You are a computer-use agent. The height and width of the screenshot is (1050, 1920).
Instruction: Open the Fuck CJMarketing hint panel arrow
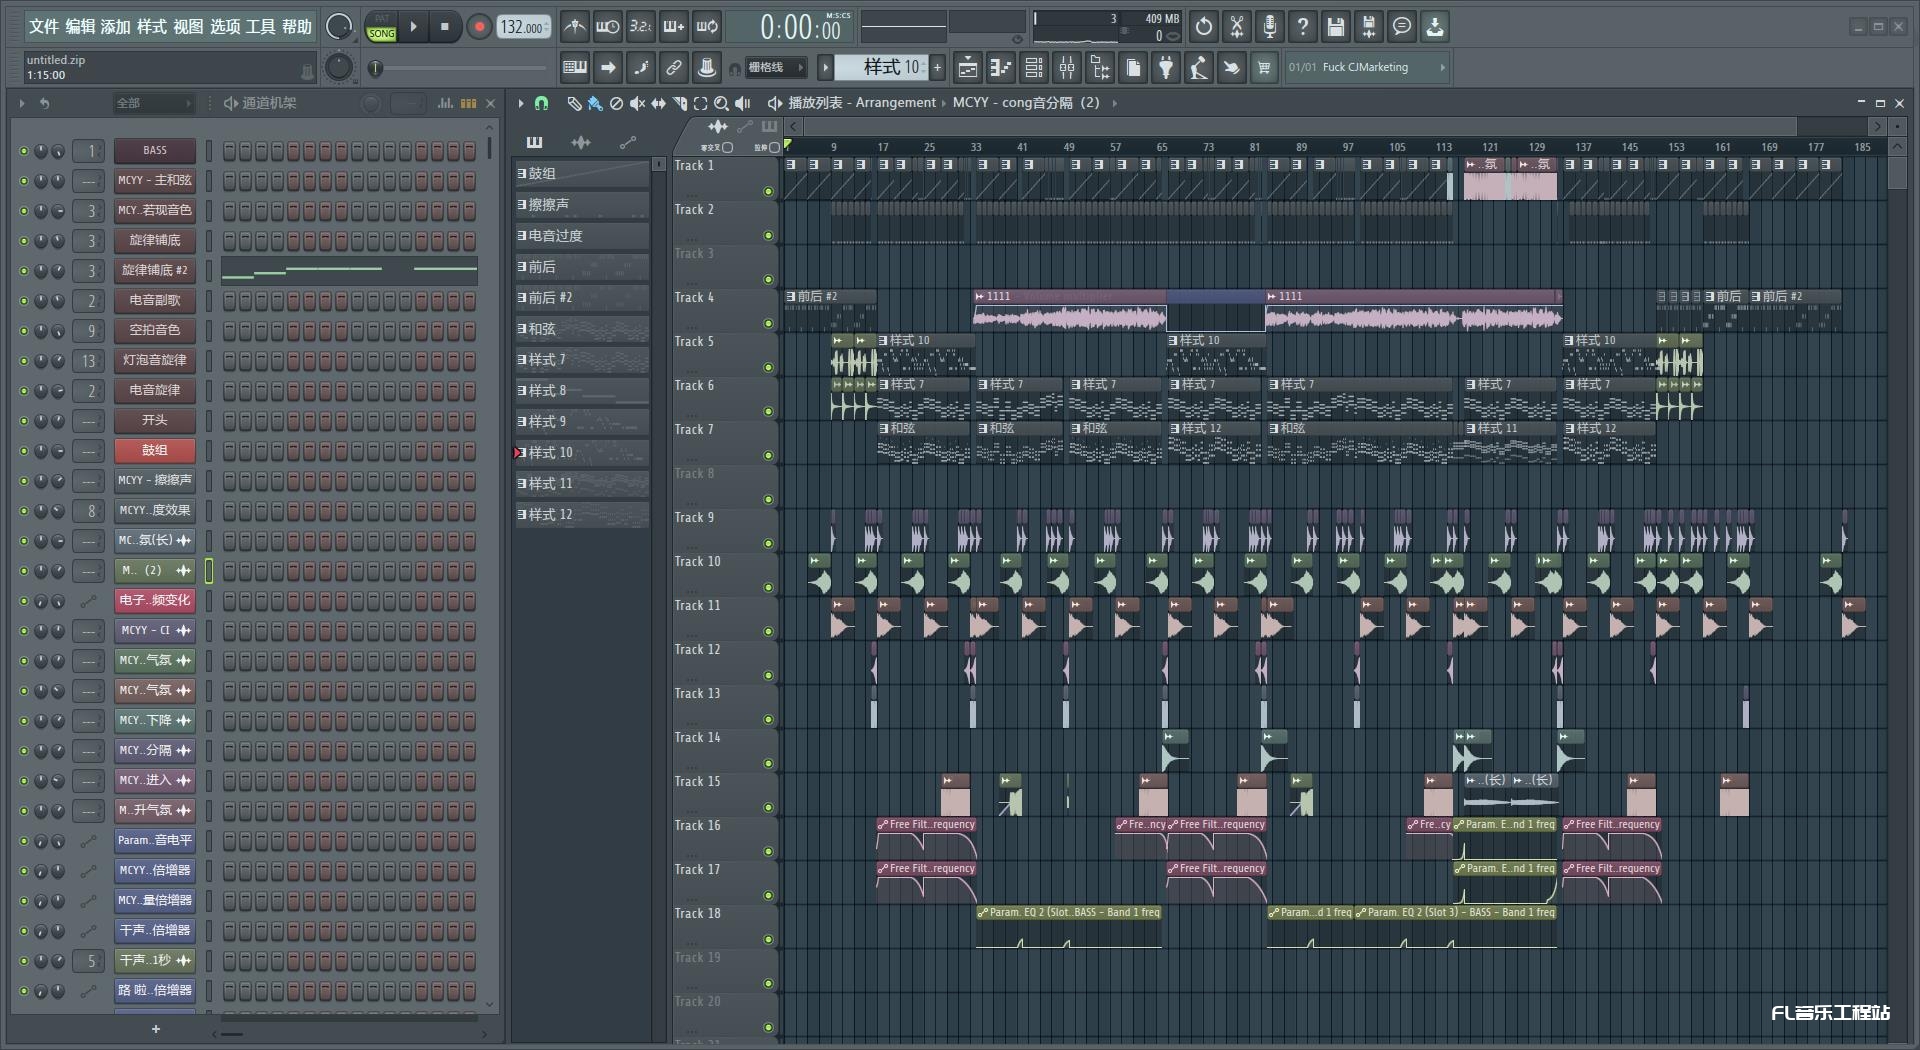1442,68
